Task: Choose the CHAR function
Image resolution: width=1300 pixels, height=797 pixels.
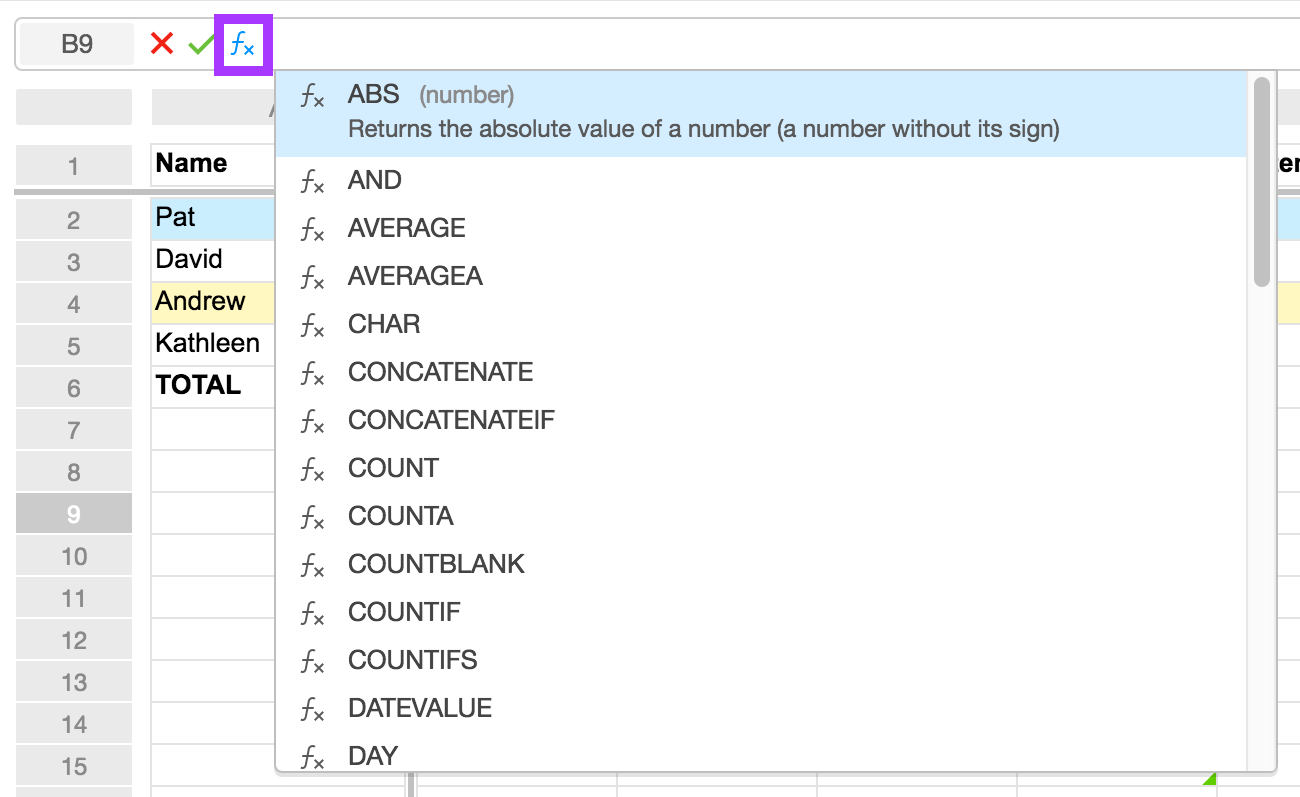Action: click(383, 324)
